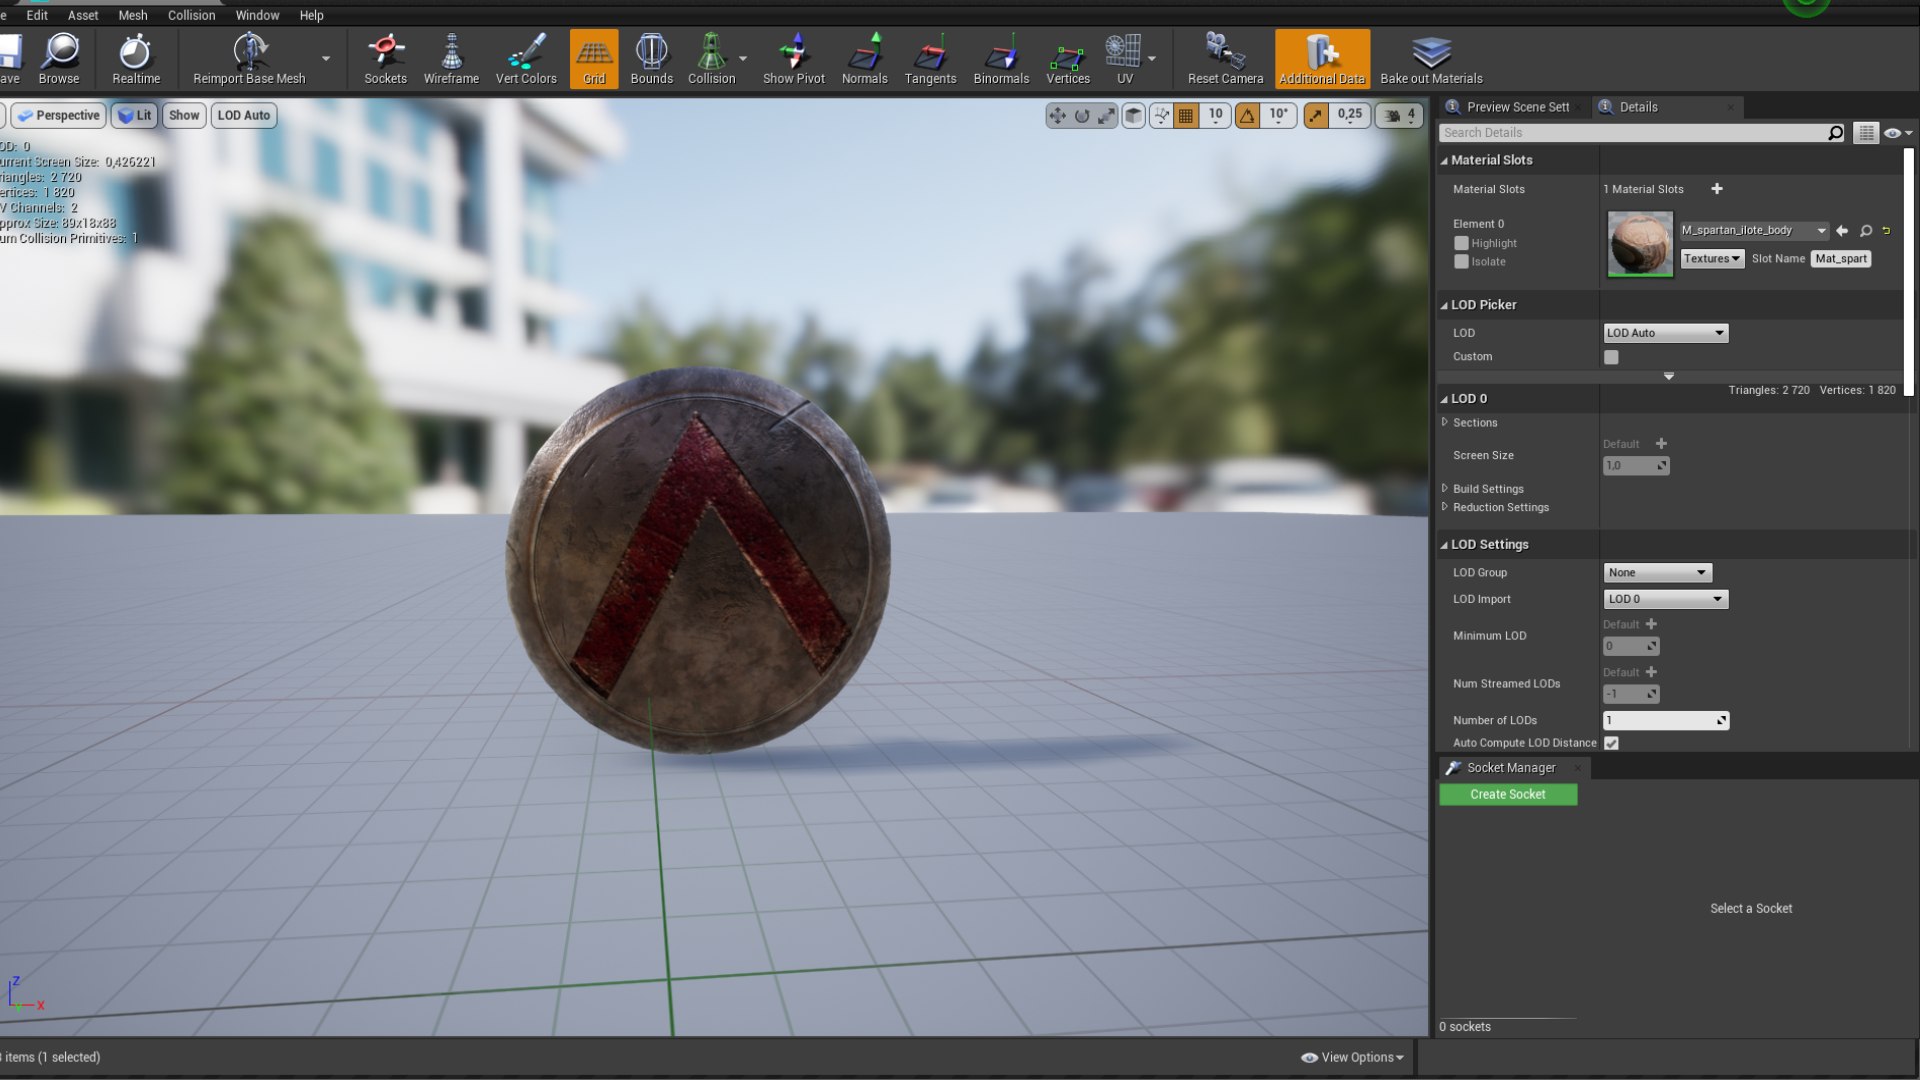Click the Show Pivot tool
Image resolution: width=1920 pixels, height=1080 pixels.
[x=794, y=58]
